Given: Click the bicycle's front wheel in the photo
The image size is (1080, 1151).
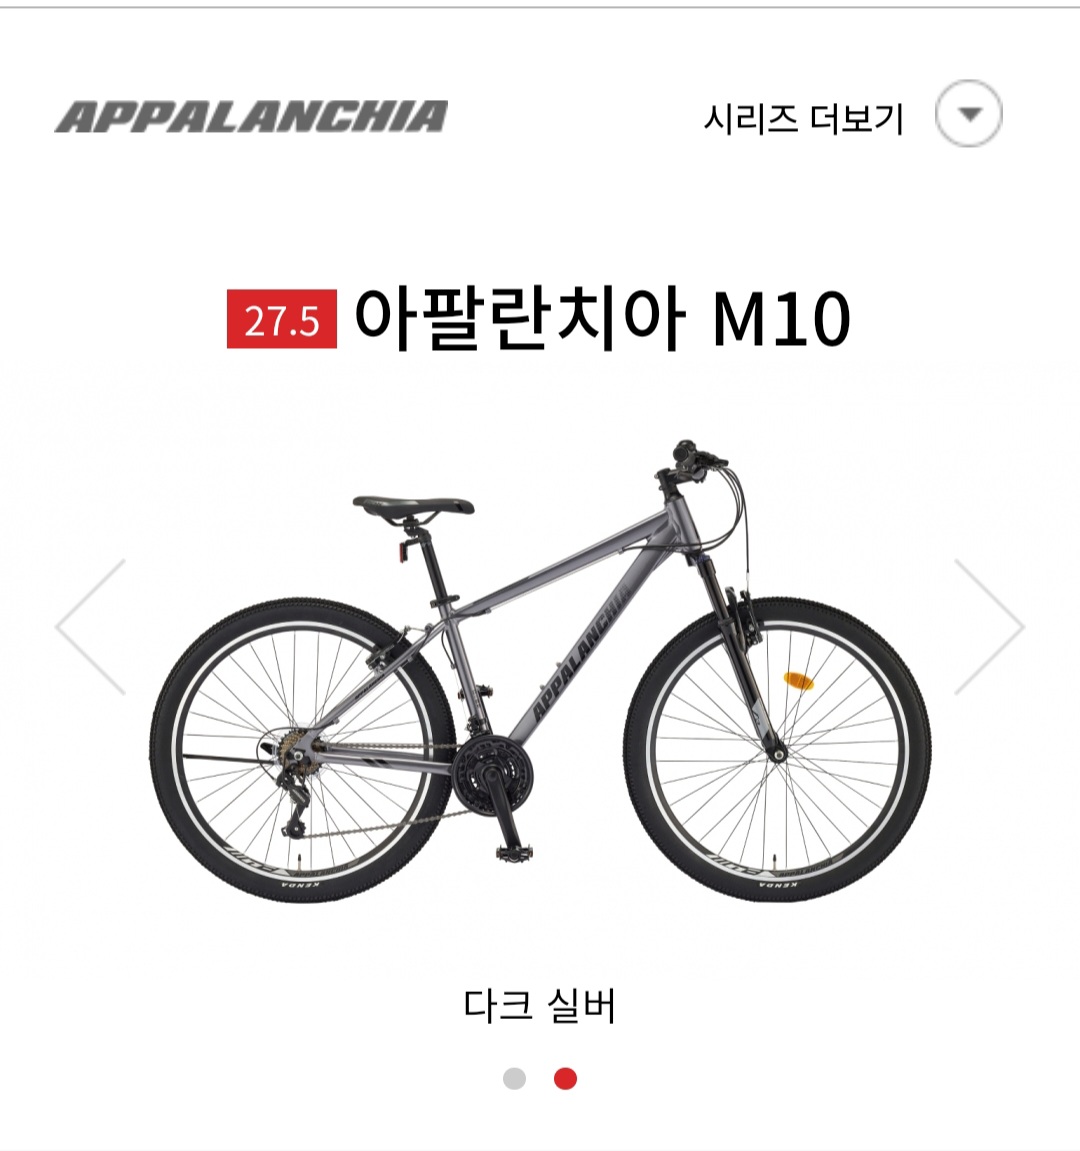Looking at the screenshot, I should pos(778,749).
